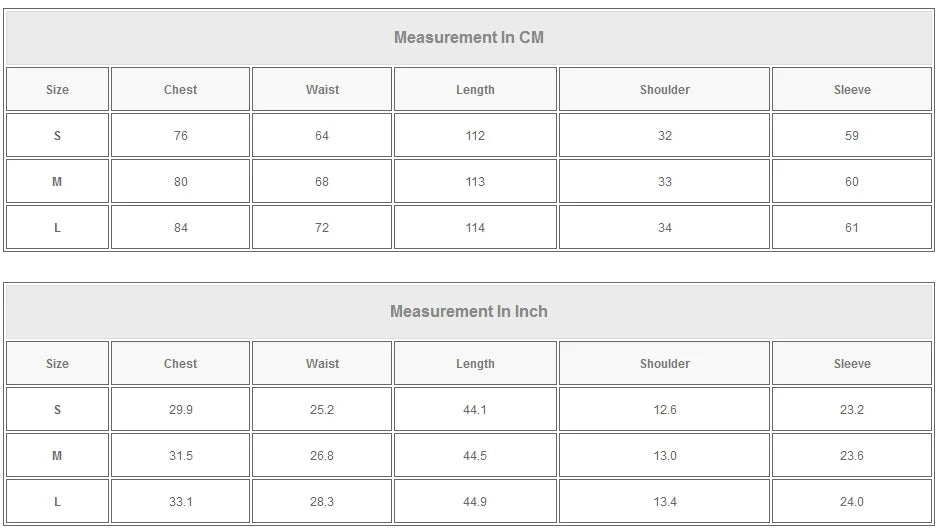The width and height of the screenshot is (939, 532).
Task: Click the length value 44.9 cell
Action: [x=475, y=502]
